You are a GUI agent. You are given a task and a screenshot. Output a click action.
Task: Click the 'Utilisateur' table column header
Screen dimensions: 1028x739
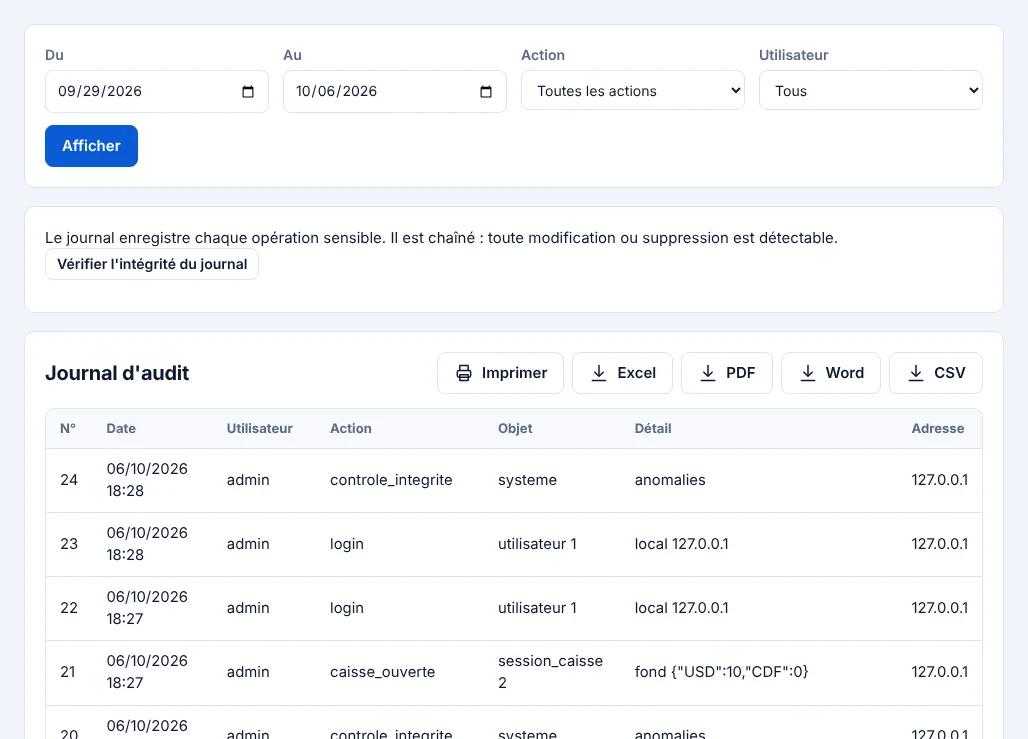pyautogui.click(x=260, y=429)
